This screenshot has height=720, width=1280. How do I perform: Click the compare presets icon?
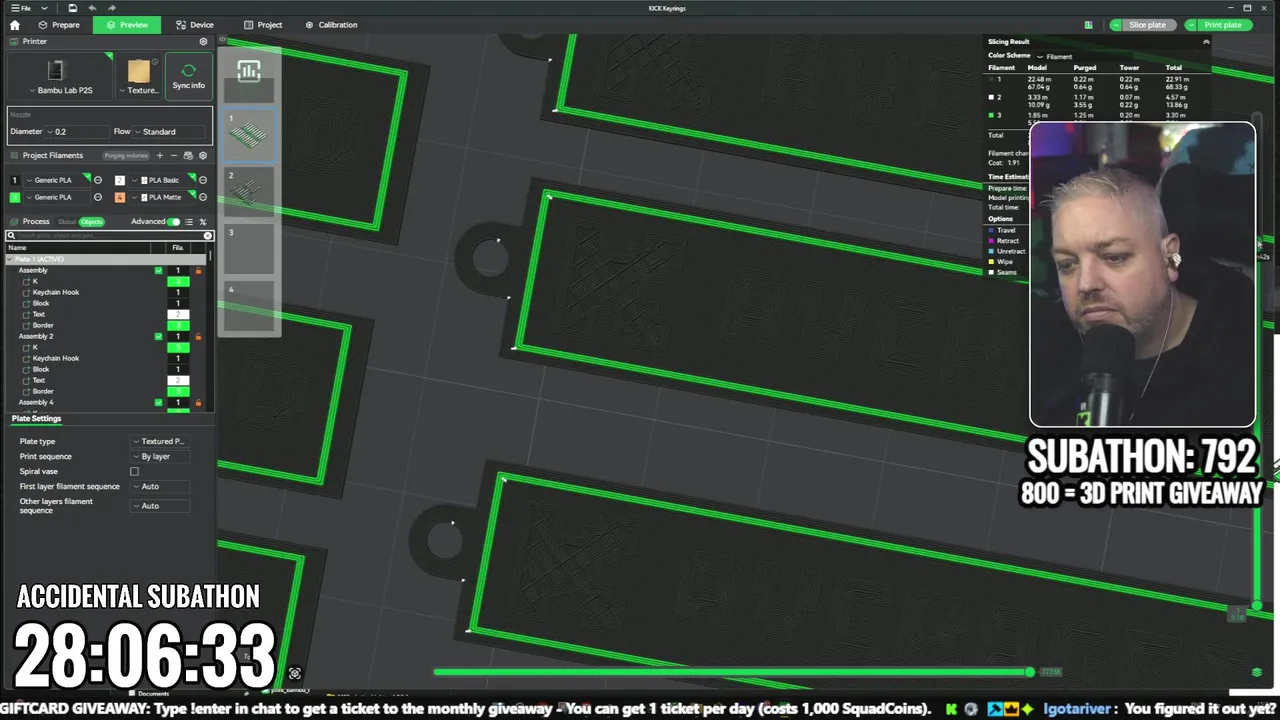pyautogui.click(x=203, y=221)
